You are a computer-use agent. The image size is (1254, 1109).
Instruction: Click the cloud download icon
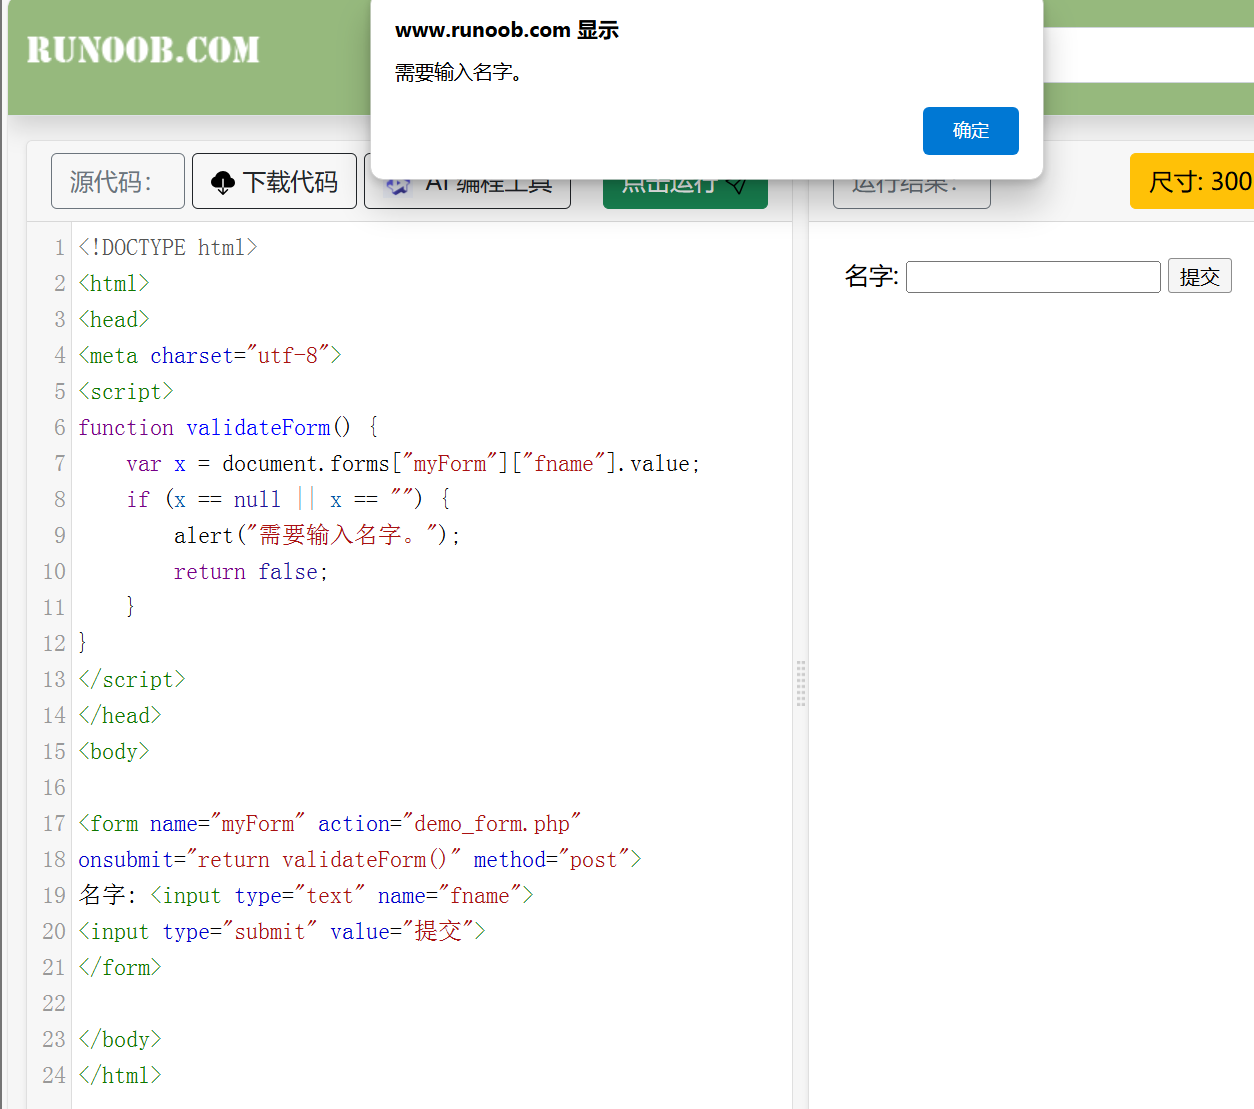pyautogui.click(x=223, y=182)
